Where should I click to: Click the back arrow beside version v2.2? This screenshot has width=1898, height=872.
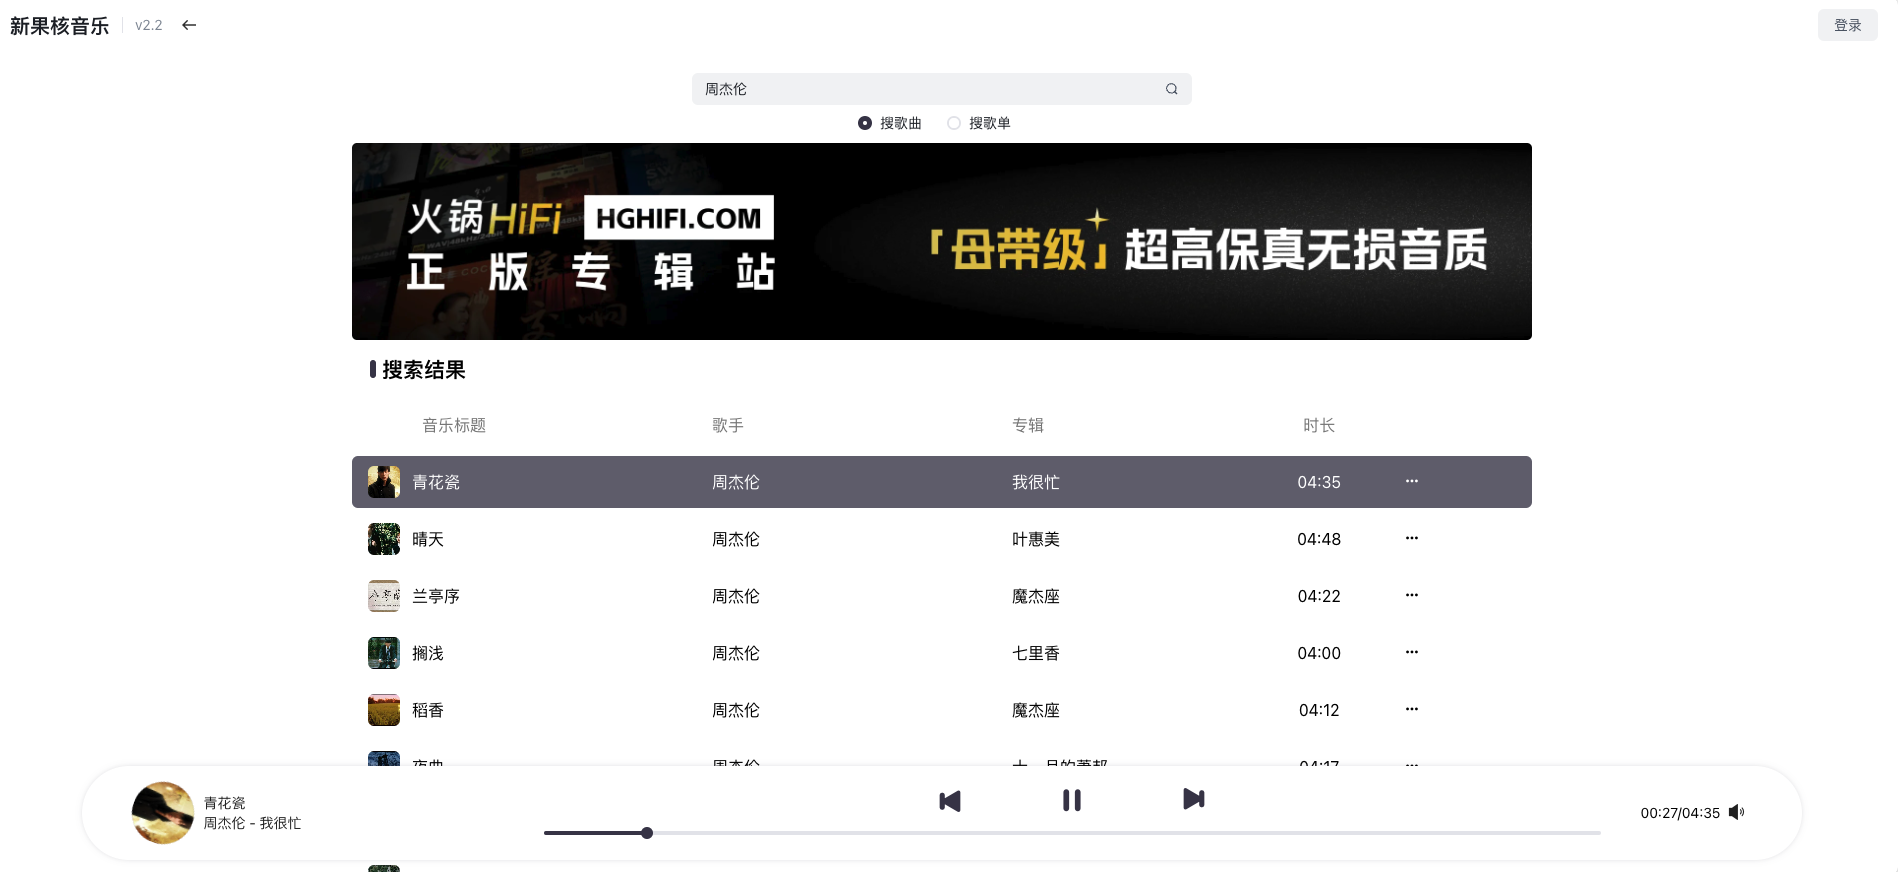pos(189,25)
